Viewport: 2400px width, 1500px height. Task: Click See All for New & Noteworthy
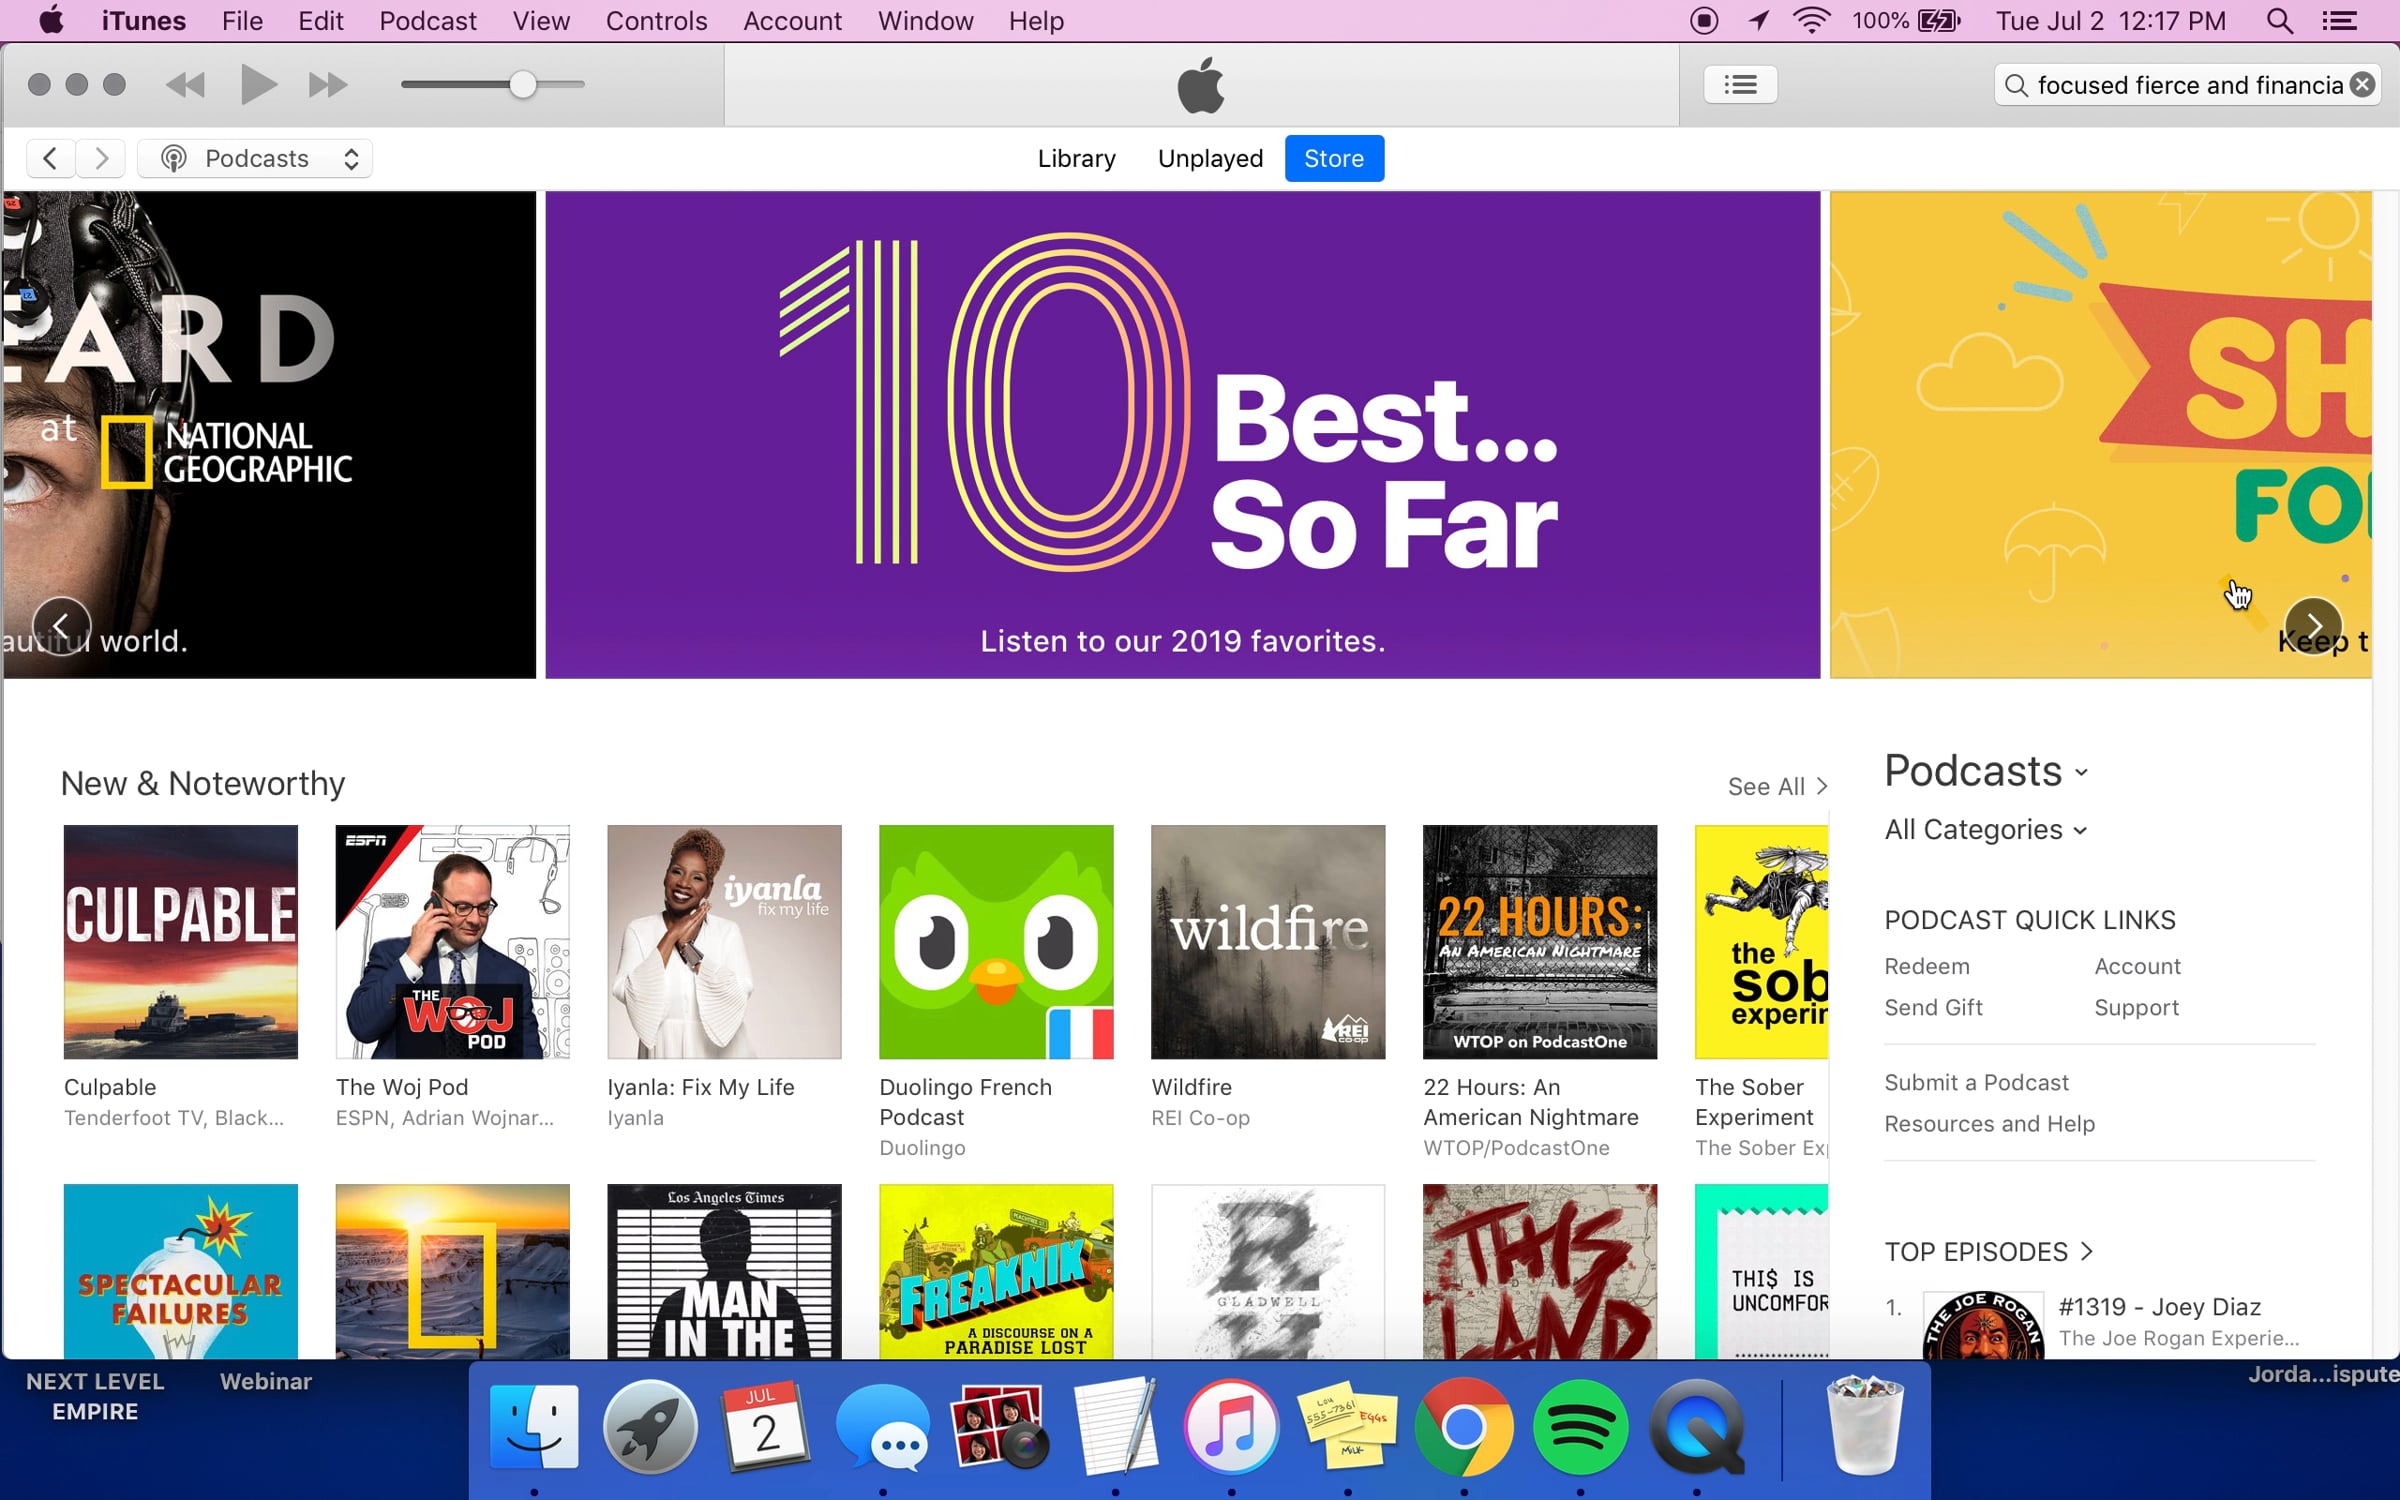[x=1777, y=787]
